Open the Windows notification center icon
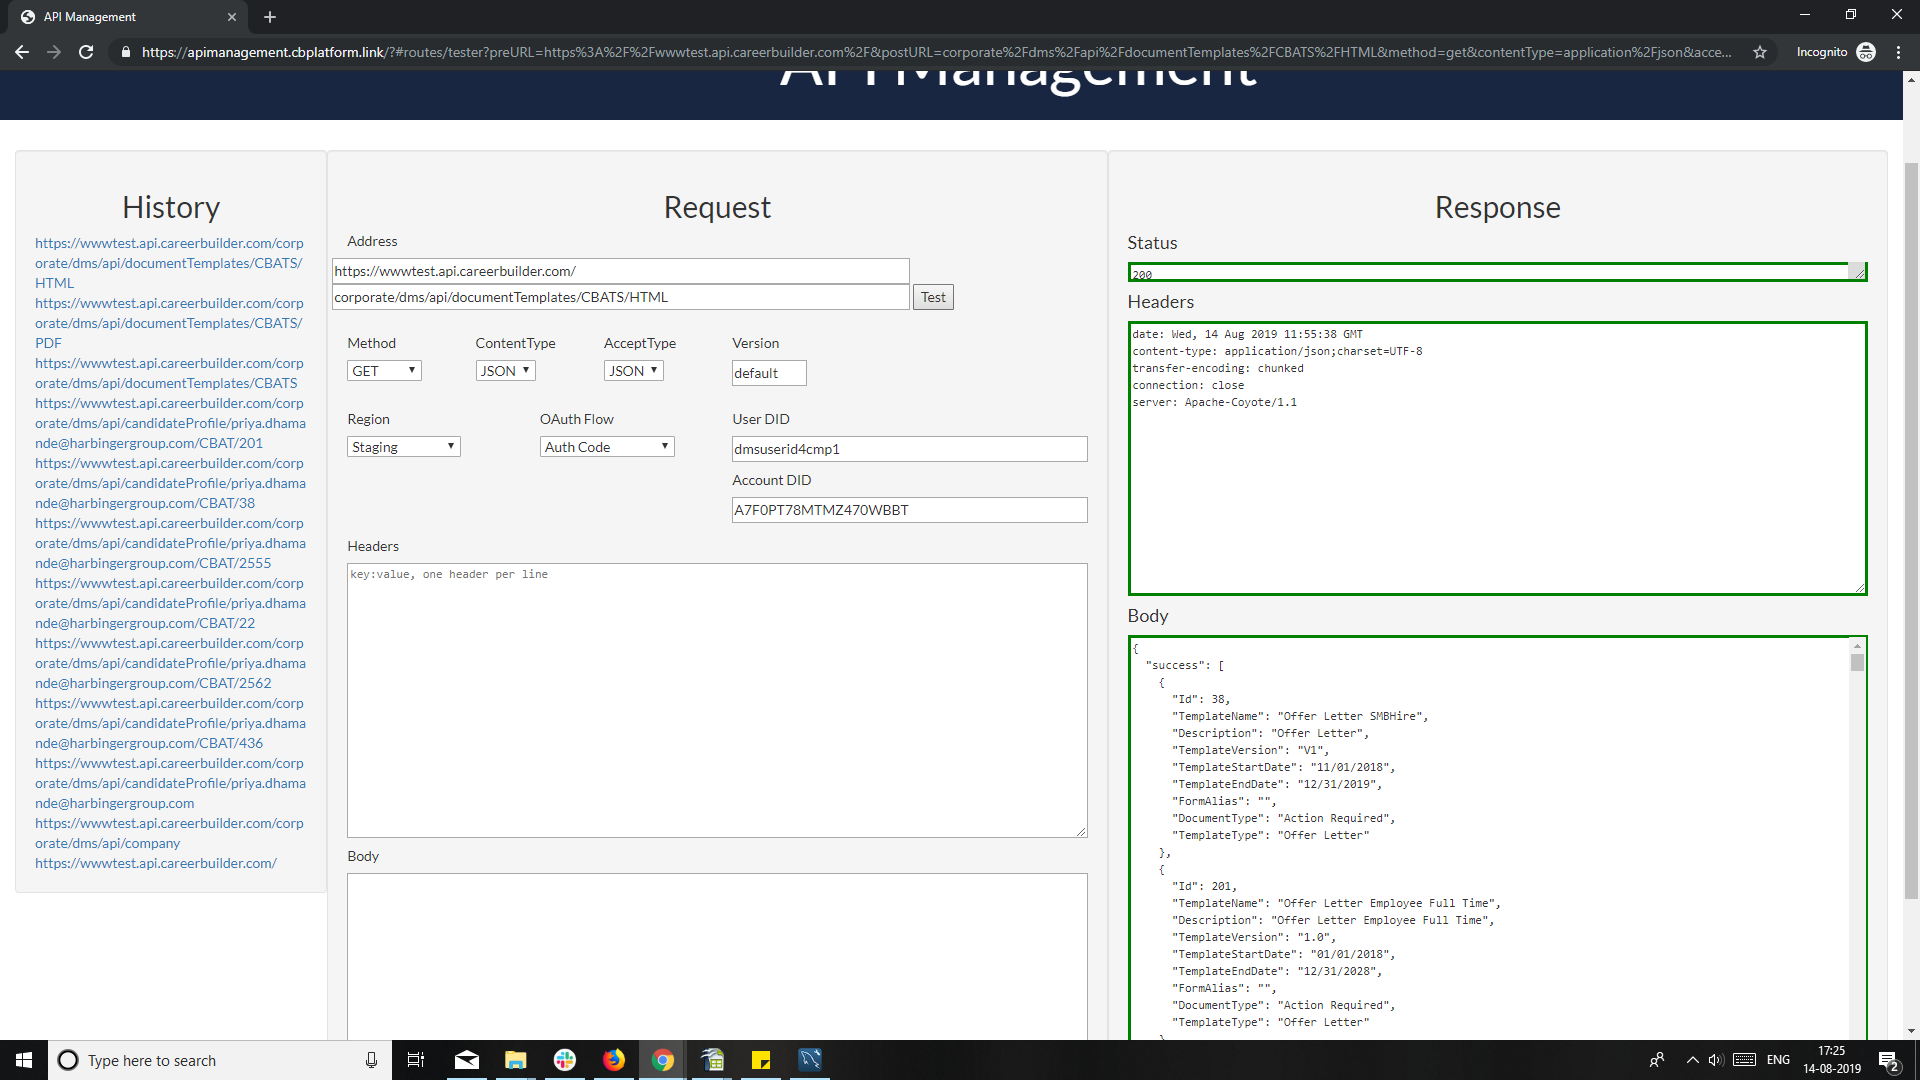 point(1888,1060)
